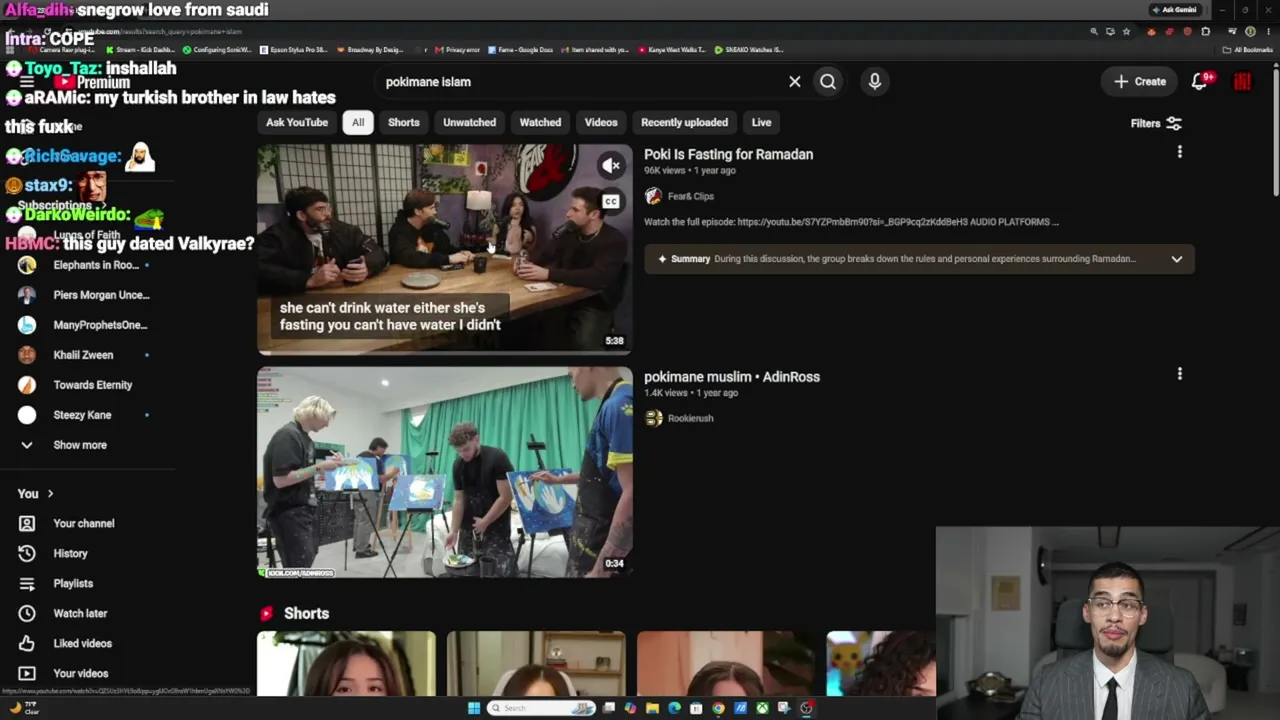Start voice search with the microphone icon
Viewport: 1280px width, 720px height.
coord(875,82)
